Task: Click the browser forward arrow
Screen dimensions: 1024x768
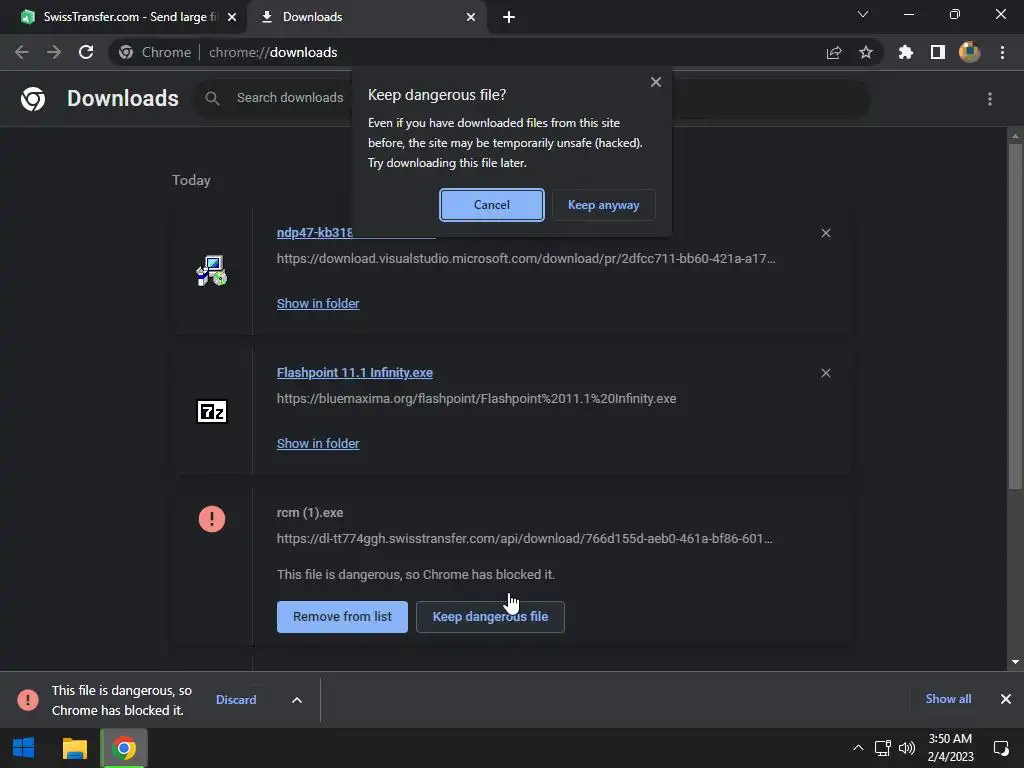Action: click(54, 52)
